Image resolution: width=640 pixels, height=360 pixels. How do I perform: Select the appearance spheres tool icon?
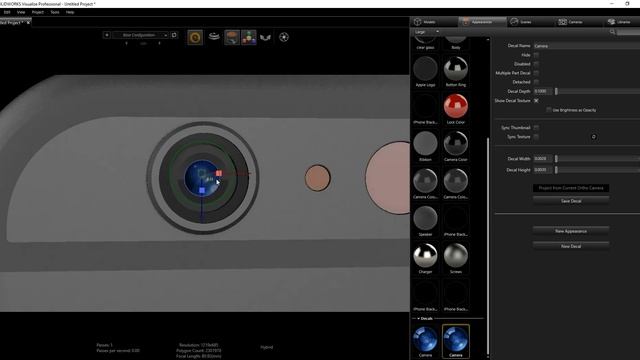coord(249,38)
